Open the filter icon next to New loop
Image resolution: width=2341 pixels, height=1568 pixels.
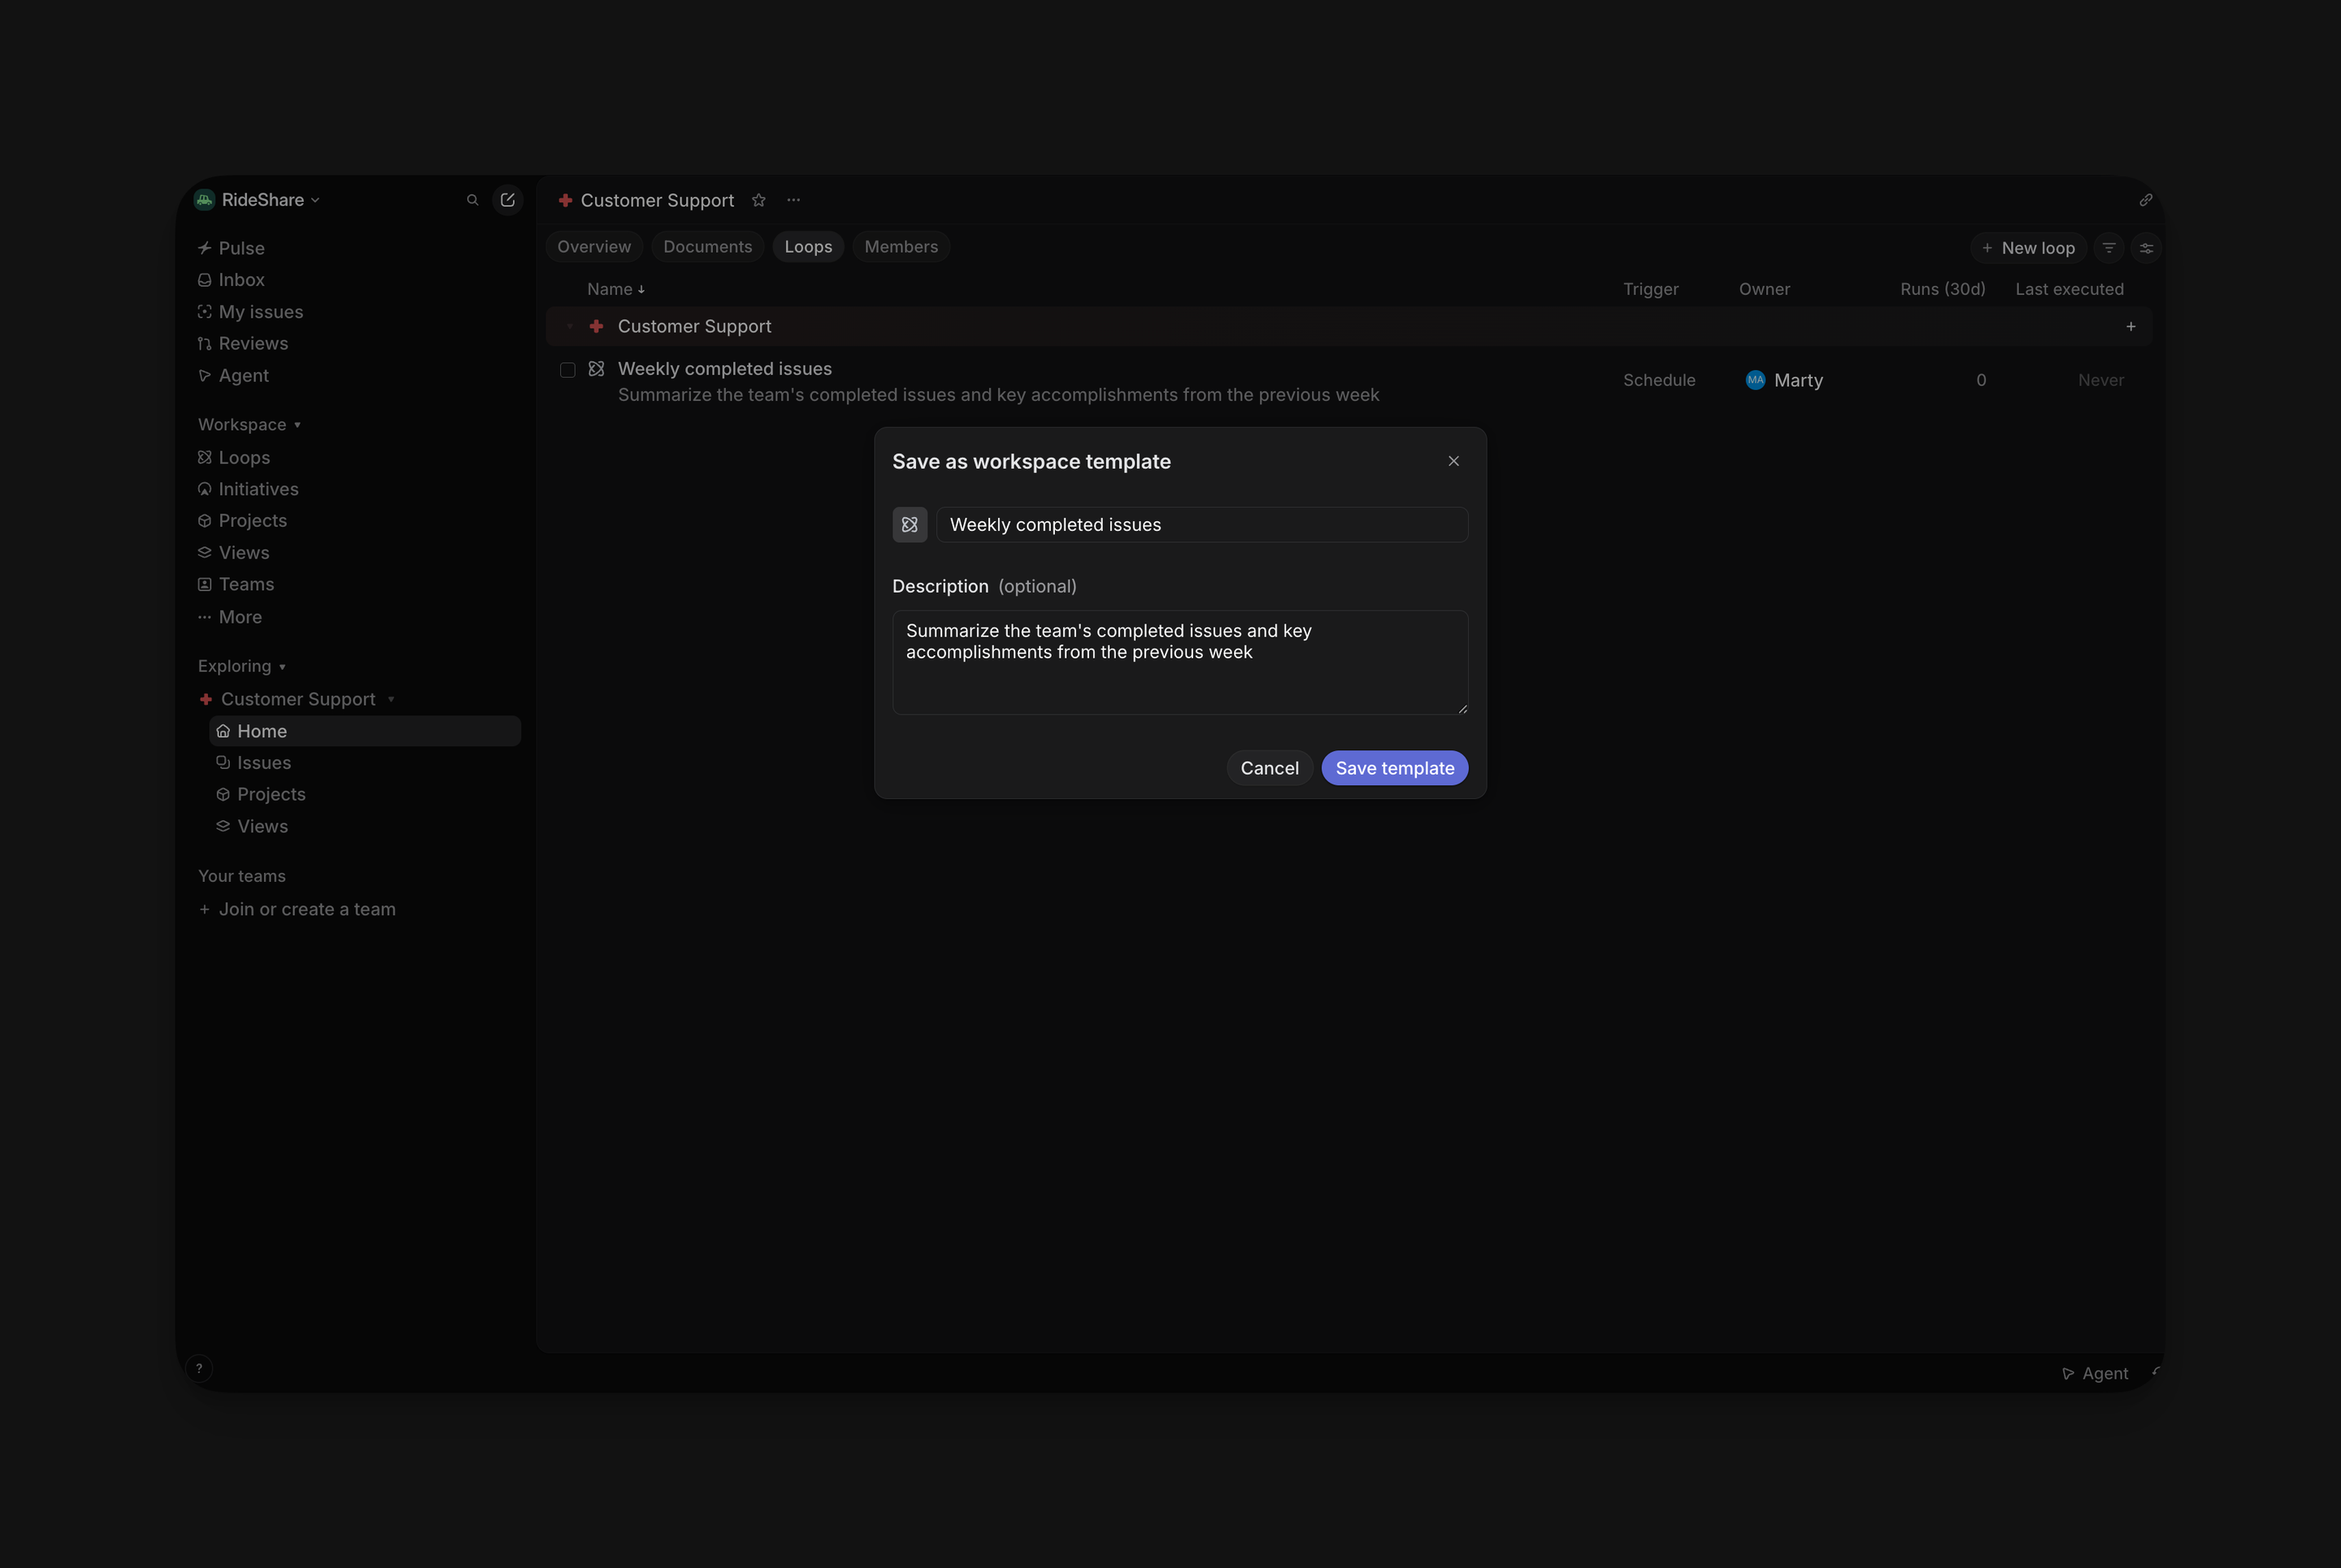pyautogui.click(x=2109, y=248)
